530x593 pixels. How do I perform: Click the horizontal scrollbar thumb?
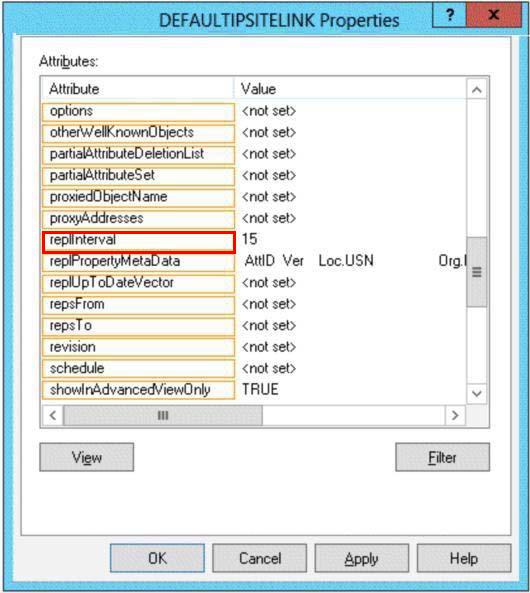click(x=163, y=415)
